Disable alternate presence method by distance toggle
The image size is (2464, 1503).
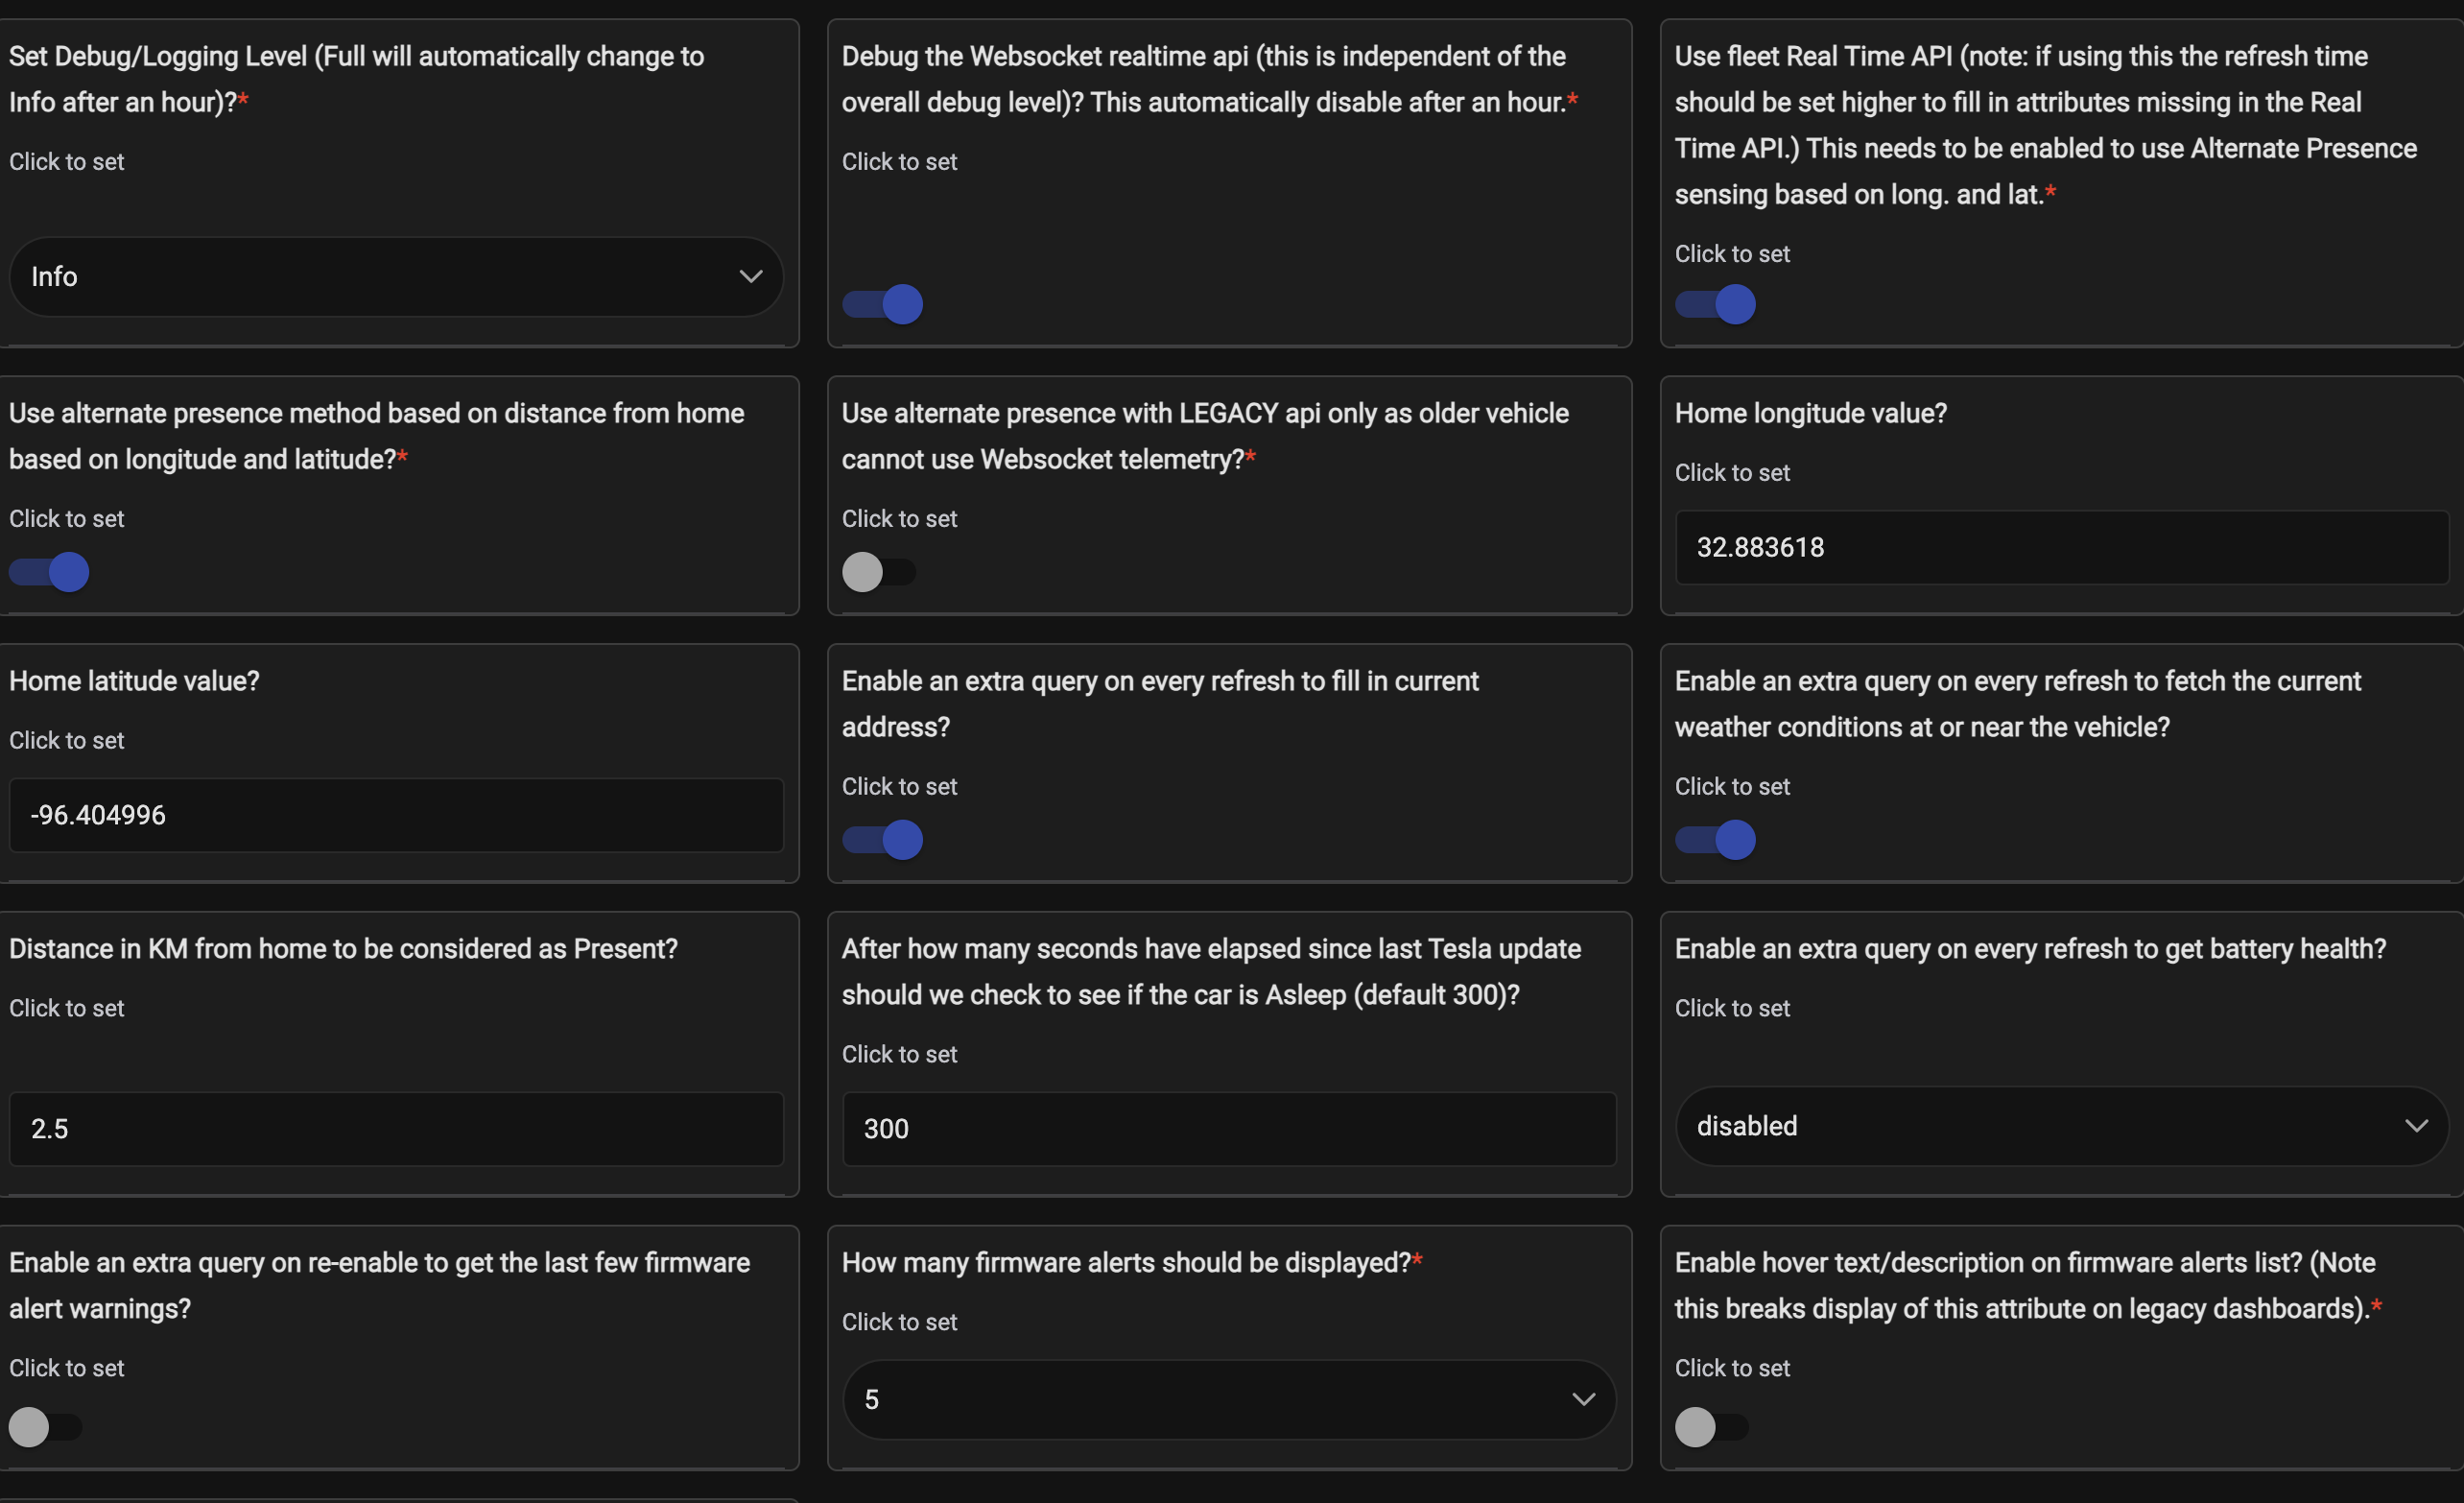tap(50, 572)
